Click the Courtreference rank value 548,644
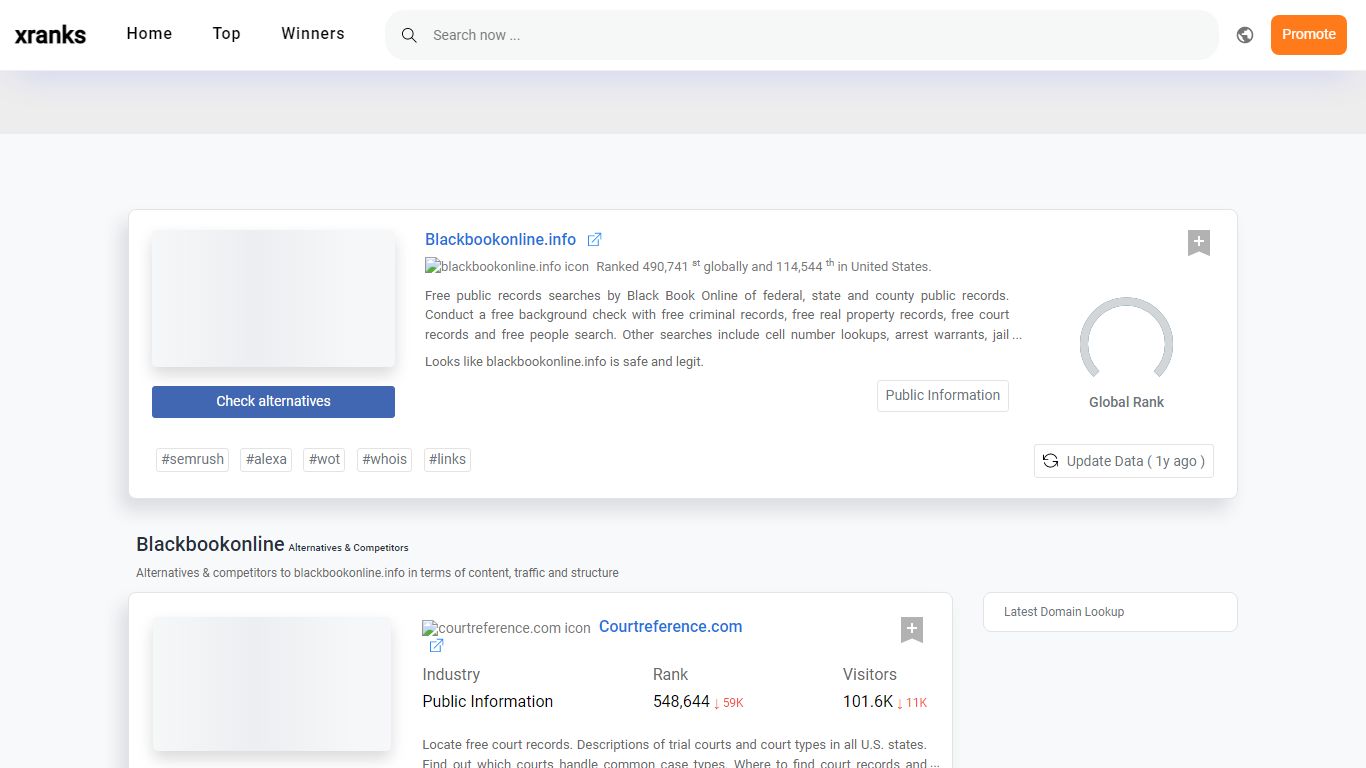The width and height of the screenshot is (1366, 768). pyautogui.click(x=681, y=702)
